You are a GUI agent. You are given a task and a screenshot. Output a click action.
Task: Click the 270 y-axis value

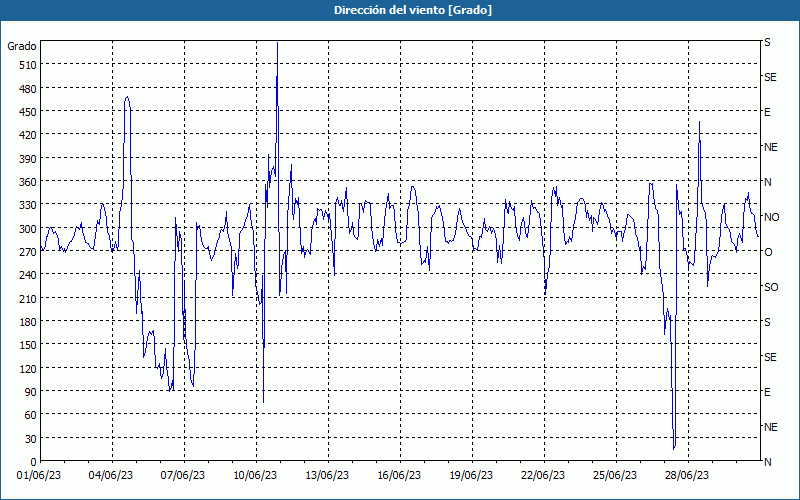coord(28,252)
